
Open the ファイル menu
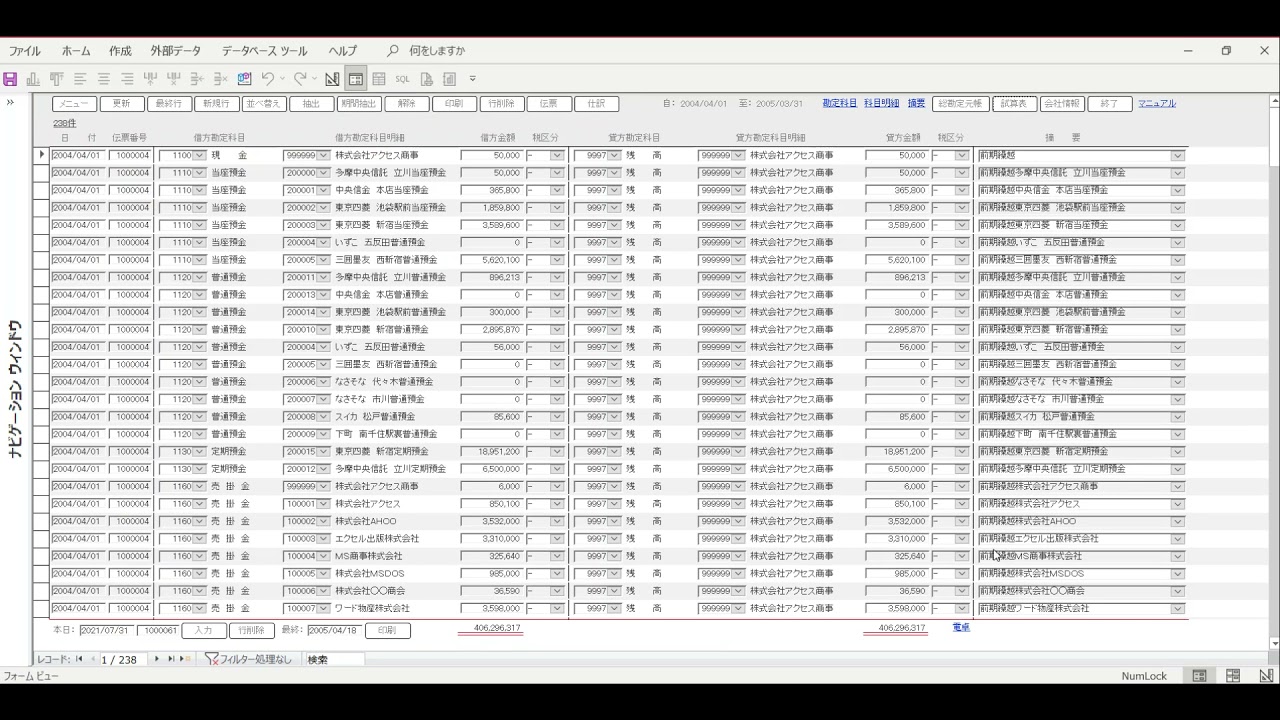click(x=25, y=51)
